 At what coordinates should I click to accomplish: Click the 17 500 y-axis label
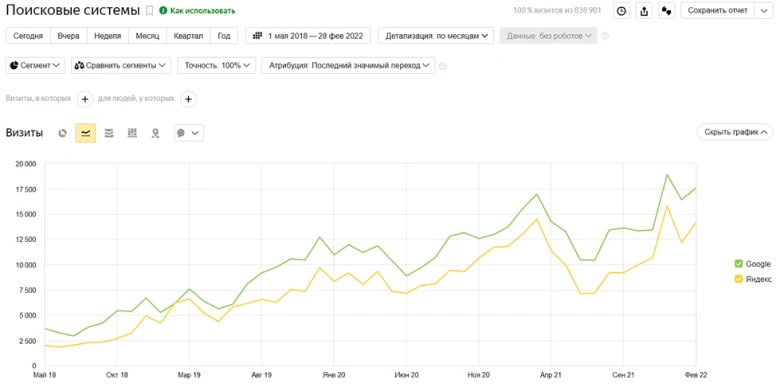(25, 190)
